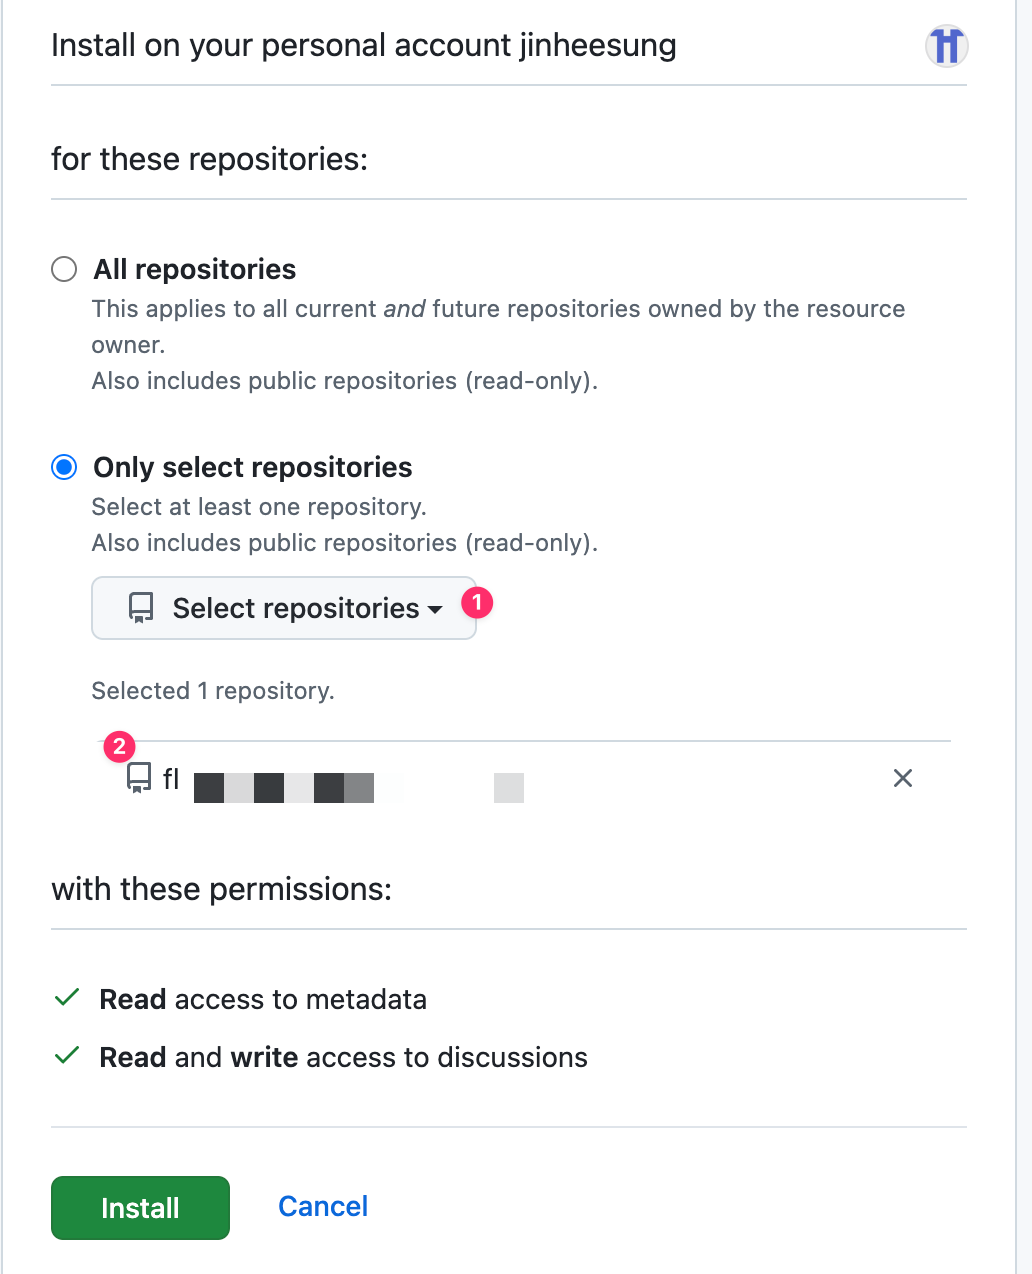Click the red annotation badge numbered 1

pyautogui.click(x=477, y=603)
